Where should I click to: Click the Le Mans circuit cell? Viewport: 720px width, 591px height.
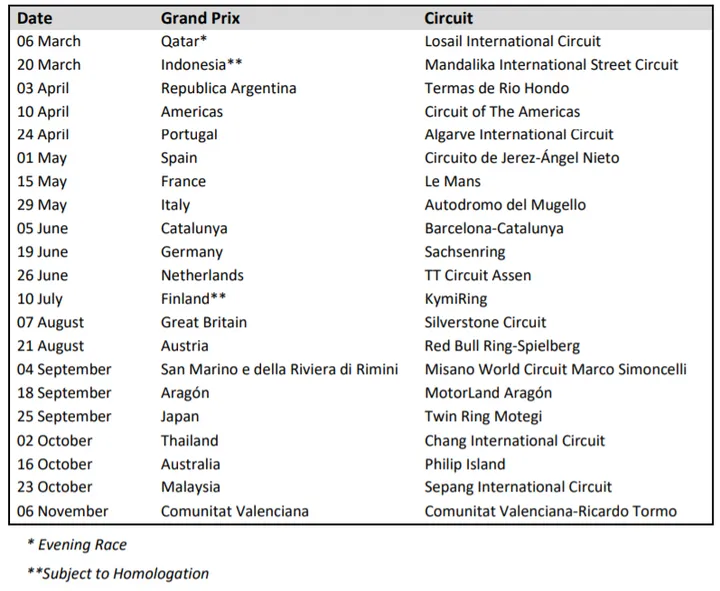point(452,181)
